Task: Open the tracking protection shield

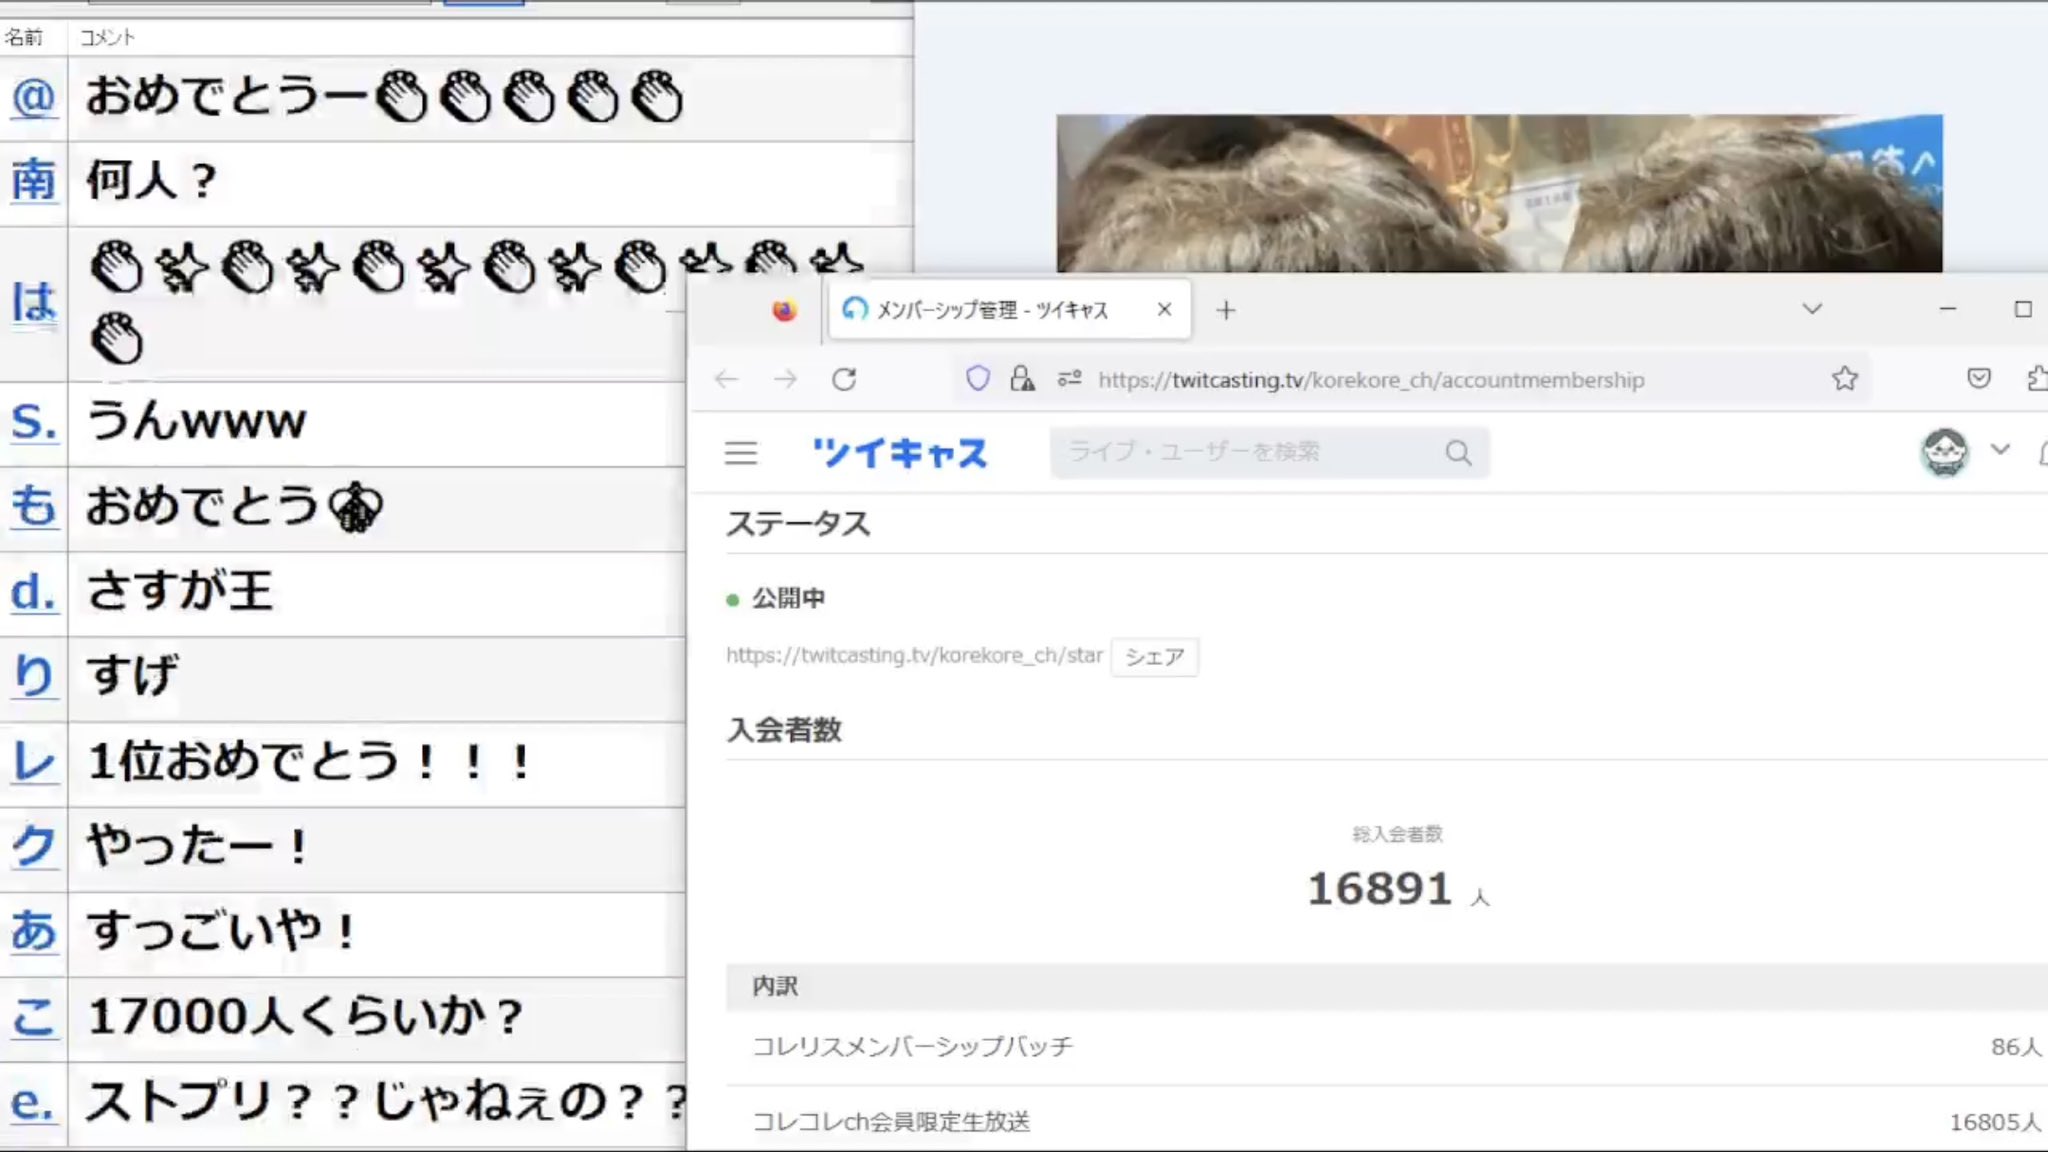Action: coord(977,378)
